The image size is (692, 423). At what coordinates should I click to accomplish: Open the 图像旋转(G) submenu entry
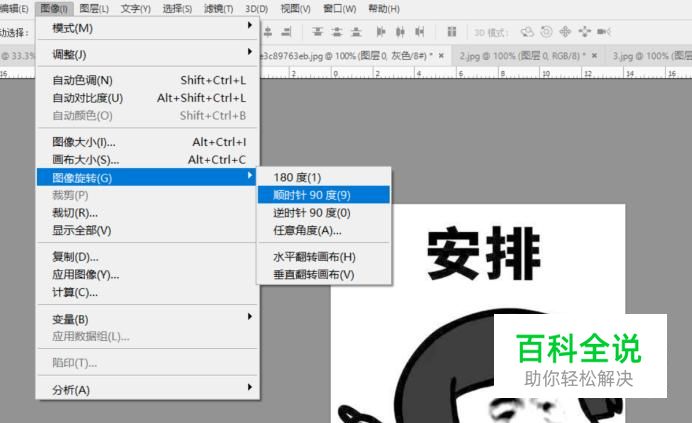tap(147, 178)
